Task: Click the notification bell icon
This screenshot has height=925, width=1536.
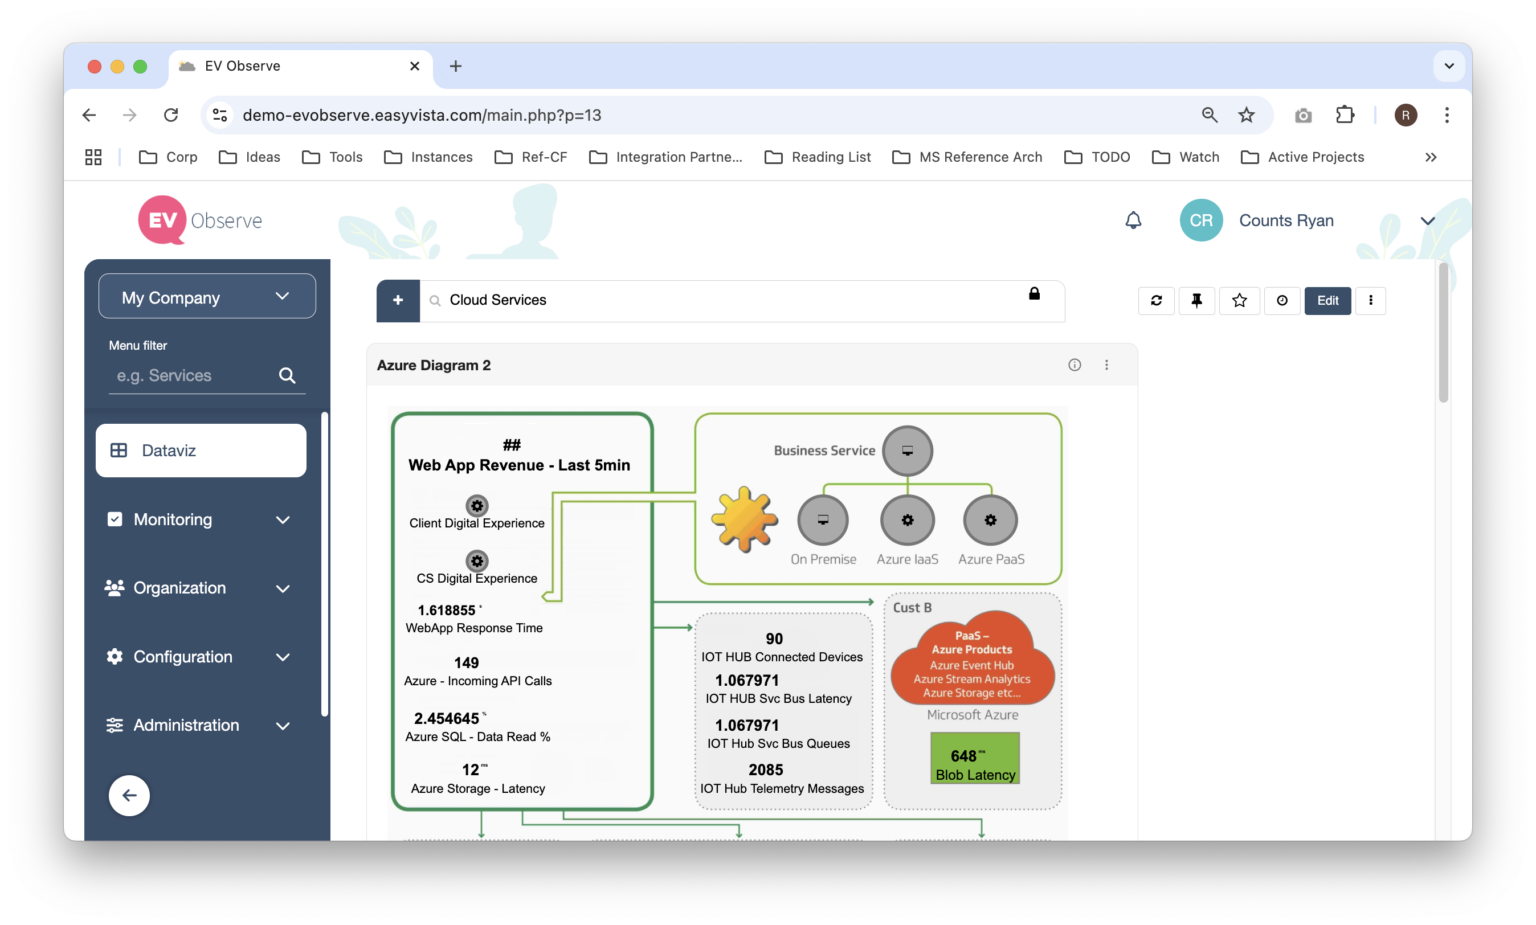Action: coord(1133,220)
